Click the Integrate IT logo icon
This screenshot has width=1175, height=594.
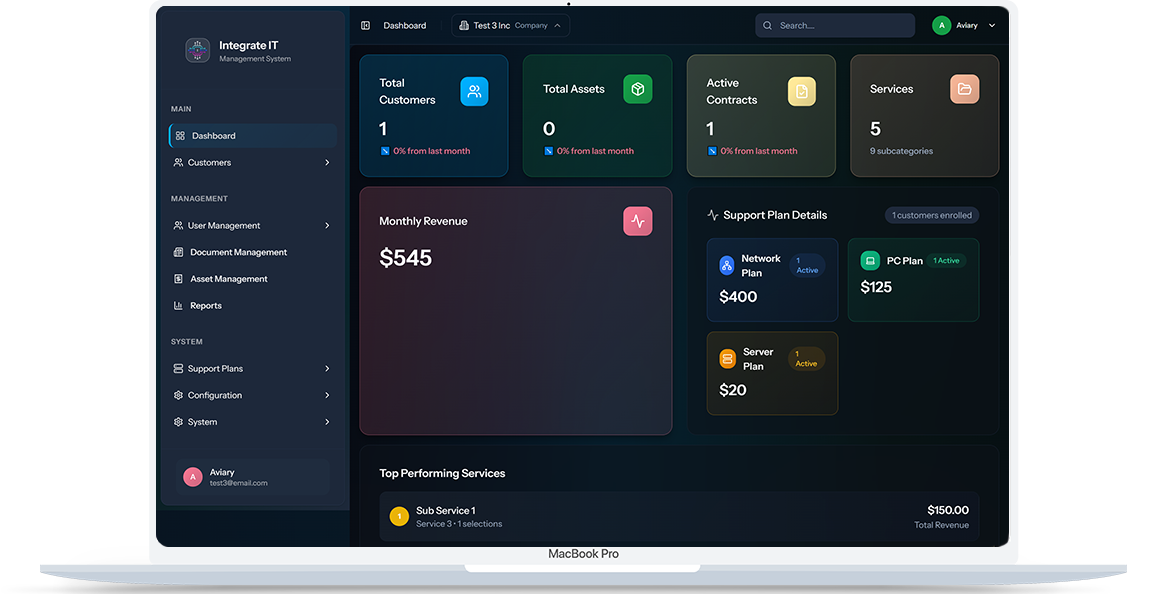(197, 51)
